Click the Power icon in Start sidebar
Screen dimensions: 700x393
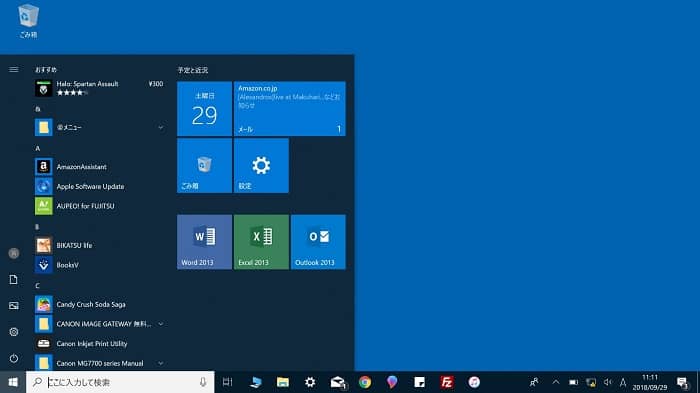(14, 358)
